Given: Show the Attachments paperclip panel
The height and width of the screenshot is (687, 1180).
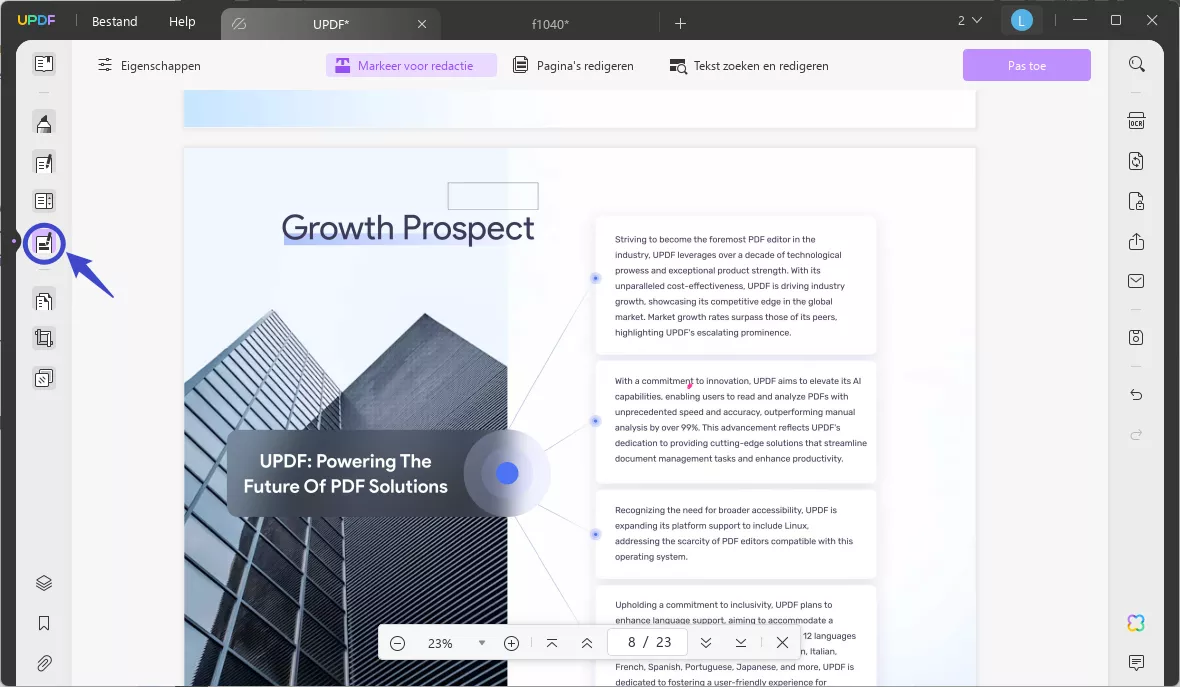Looking at the screenshot, I should pos(44,663).
